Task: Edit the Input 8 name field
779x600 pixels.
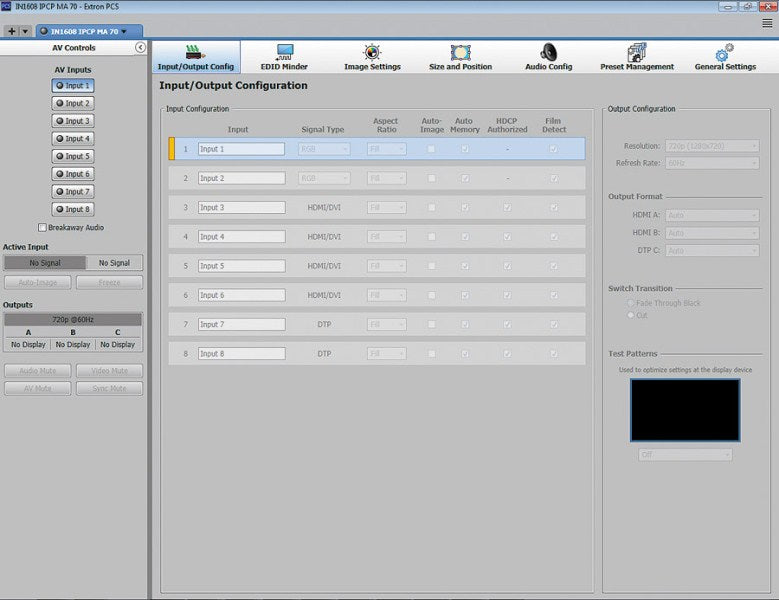Action: [241, 354]
